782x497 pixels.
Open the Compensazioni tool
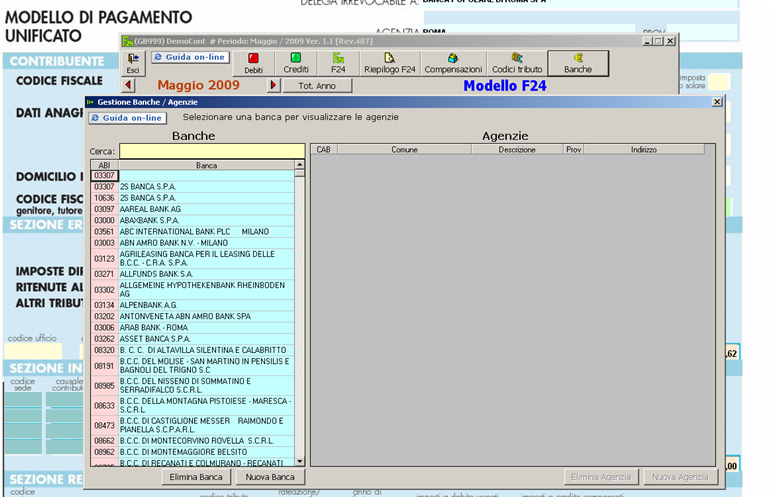point(453,63)
